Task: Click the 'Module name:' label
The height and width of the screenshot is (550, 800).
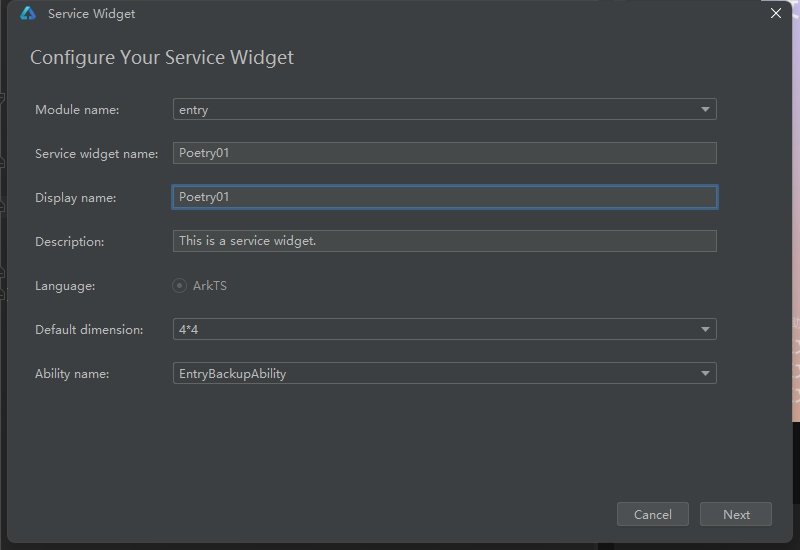Action: tap(77, 110)
